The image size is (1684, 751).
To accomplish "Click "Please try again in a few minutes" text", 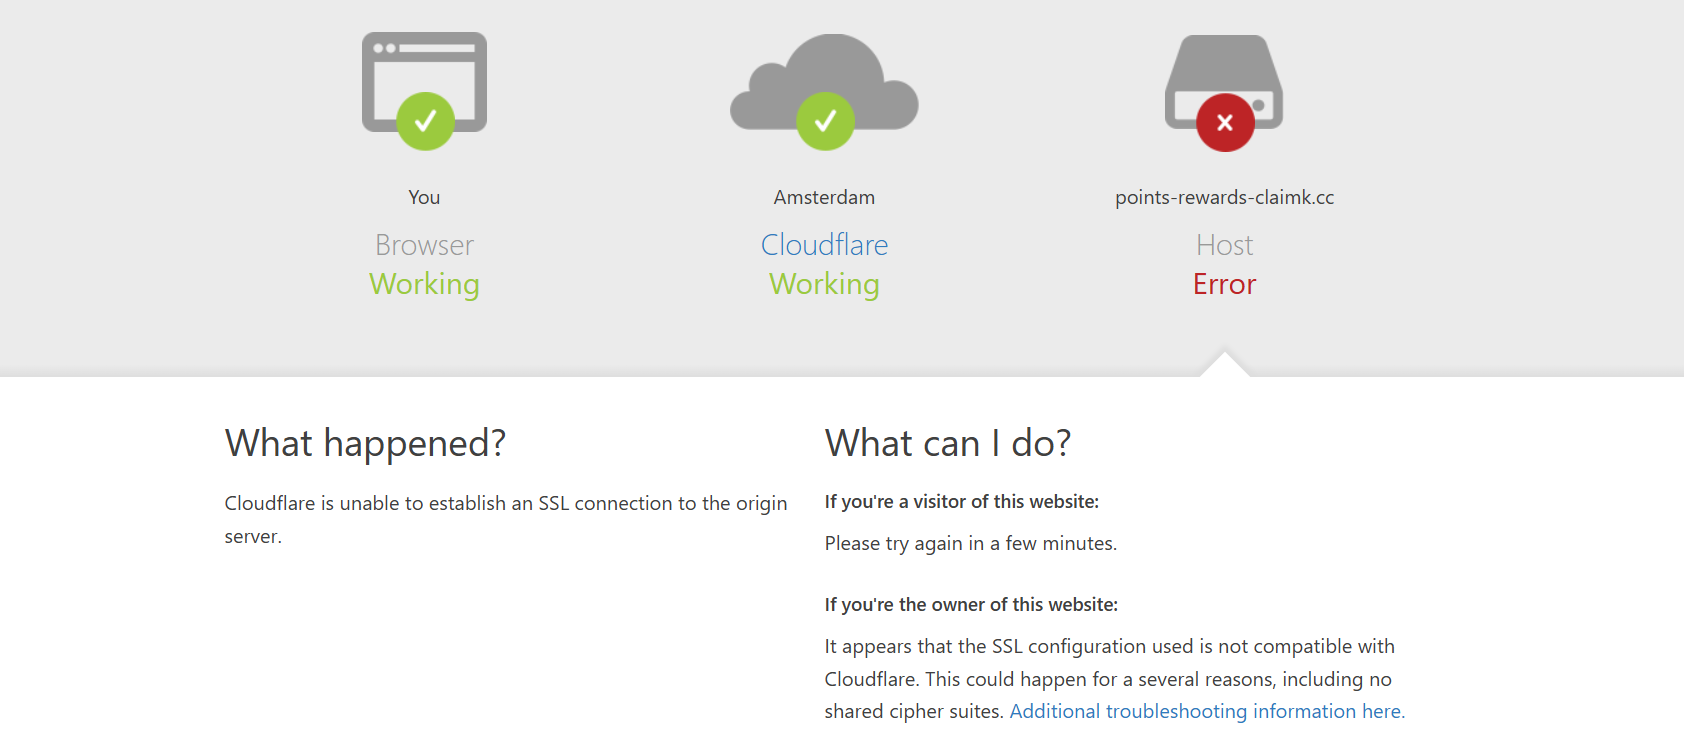I will tap(970, 543).
